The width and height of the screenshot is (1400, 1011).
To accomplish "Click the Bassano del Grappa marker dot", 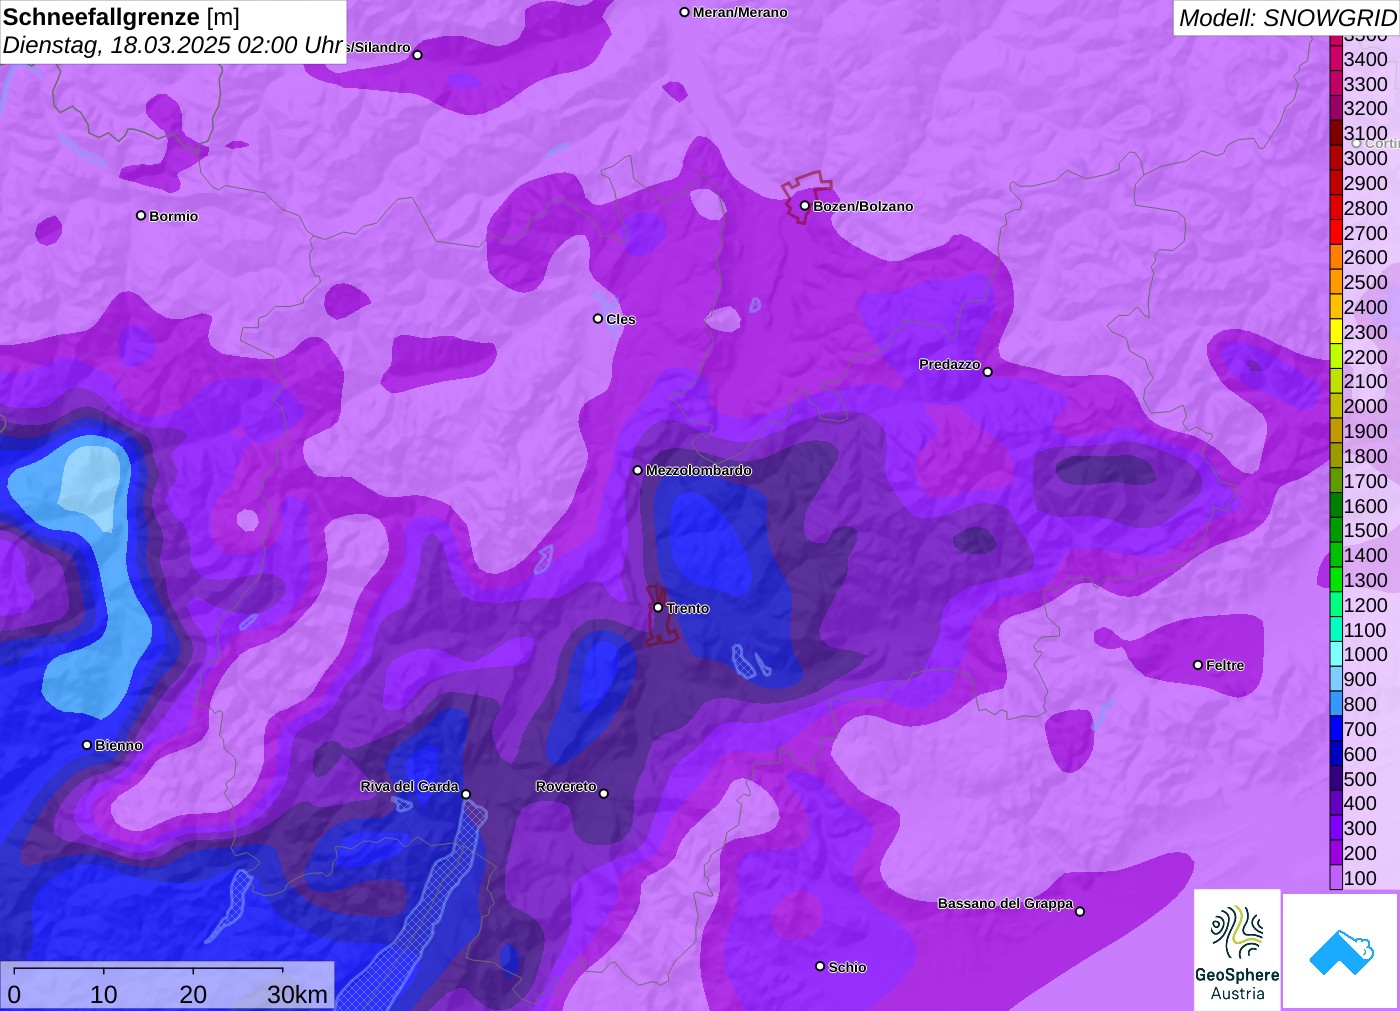I will (1080, 911).
